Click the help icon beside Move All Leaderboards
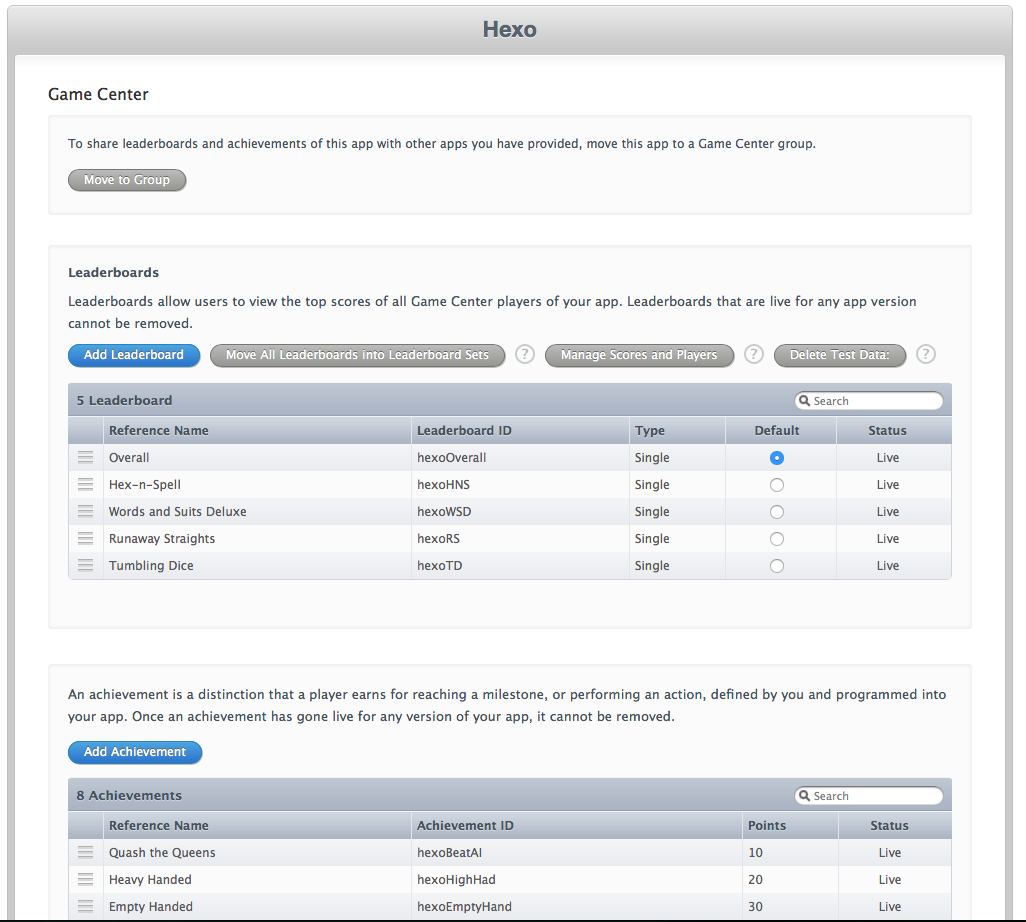Viewport: 1026px width, 922px height. (x=524, y=355)
